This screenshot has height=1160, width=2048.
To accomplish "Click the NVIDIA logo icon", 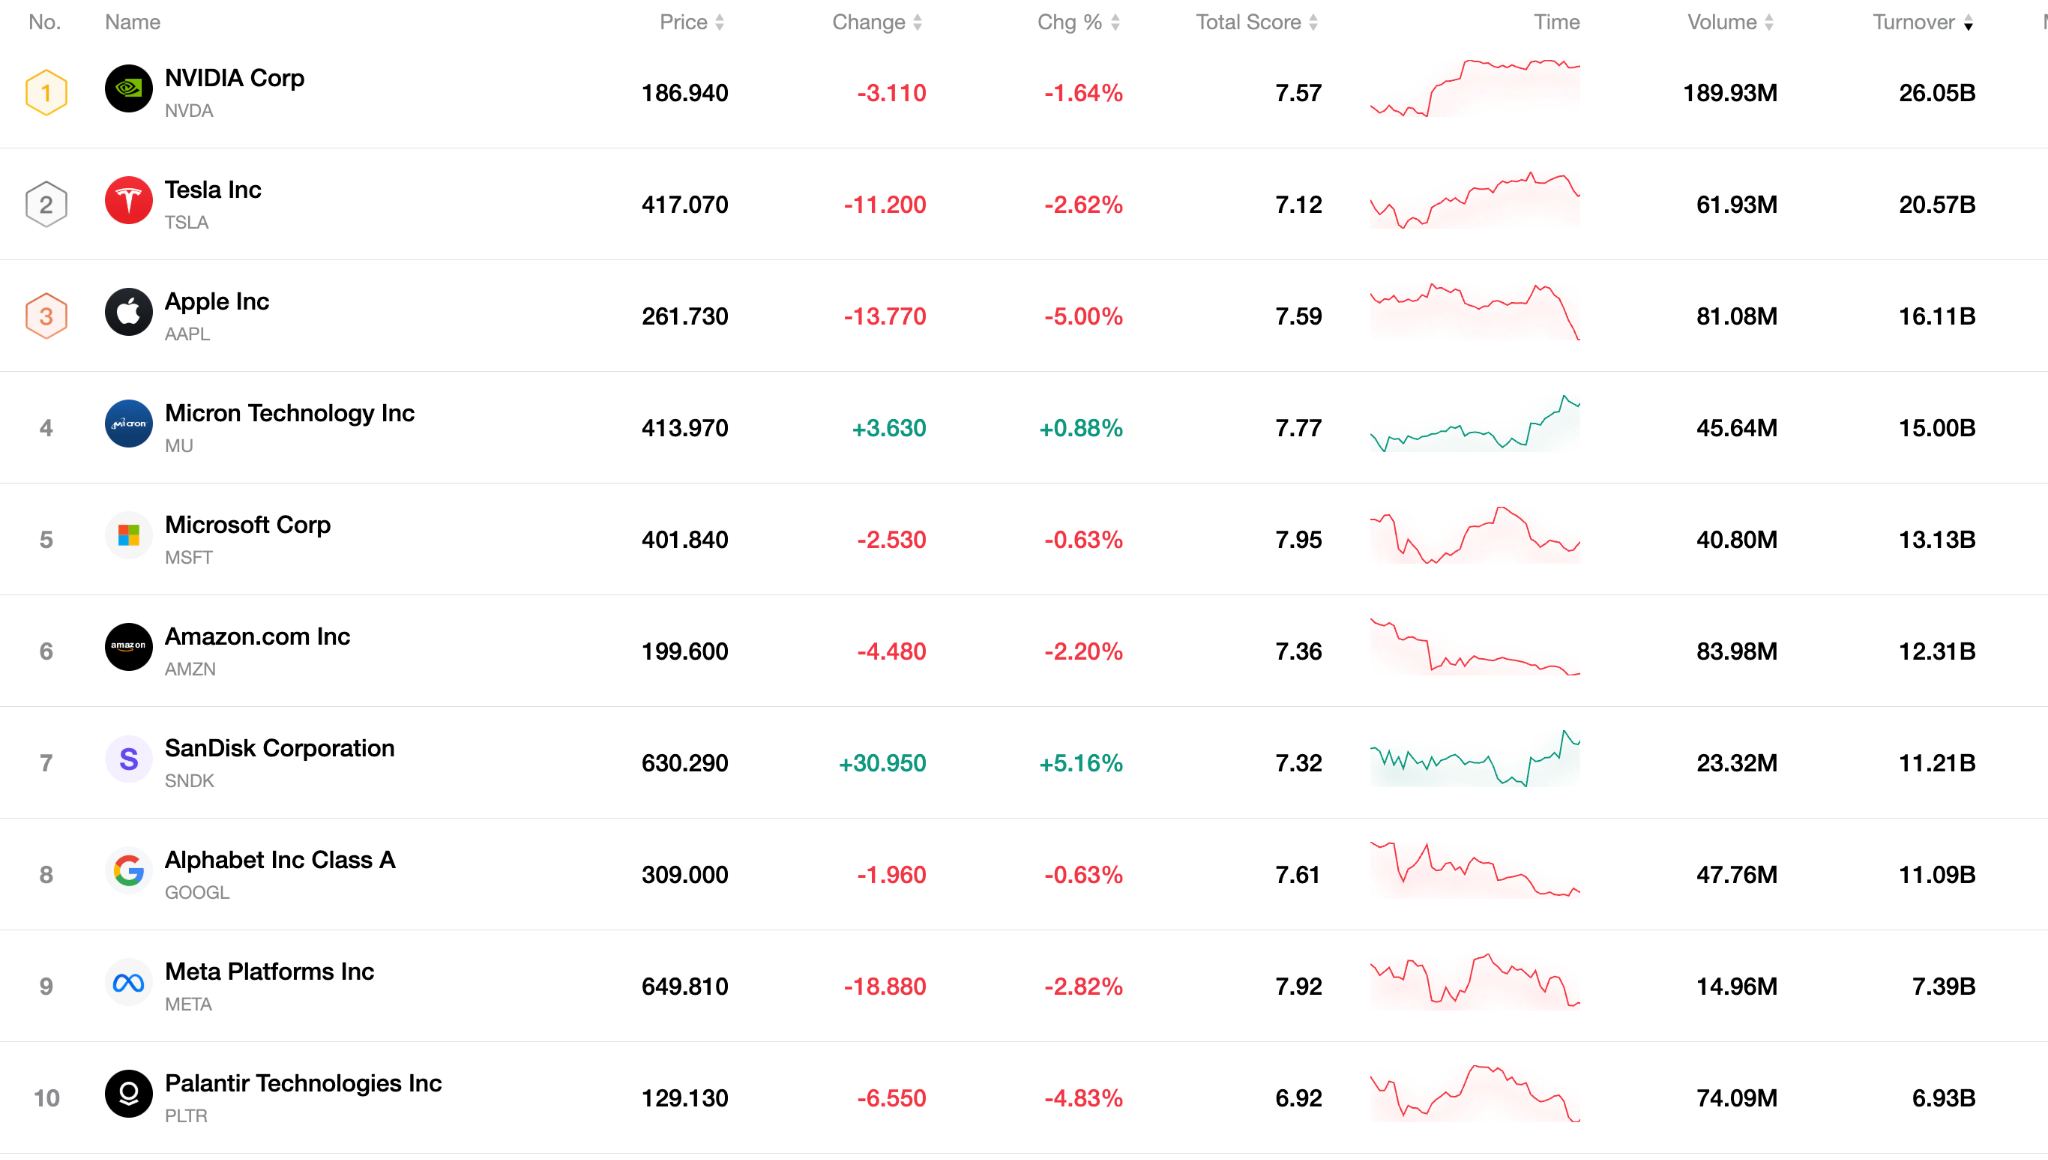I will tap(129, 89).
